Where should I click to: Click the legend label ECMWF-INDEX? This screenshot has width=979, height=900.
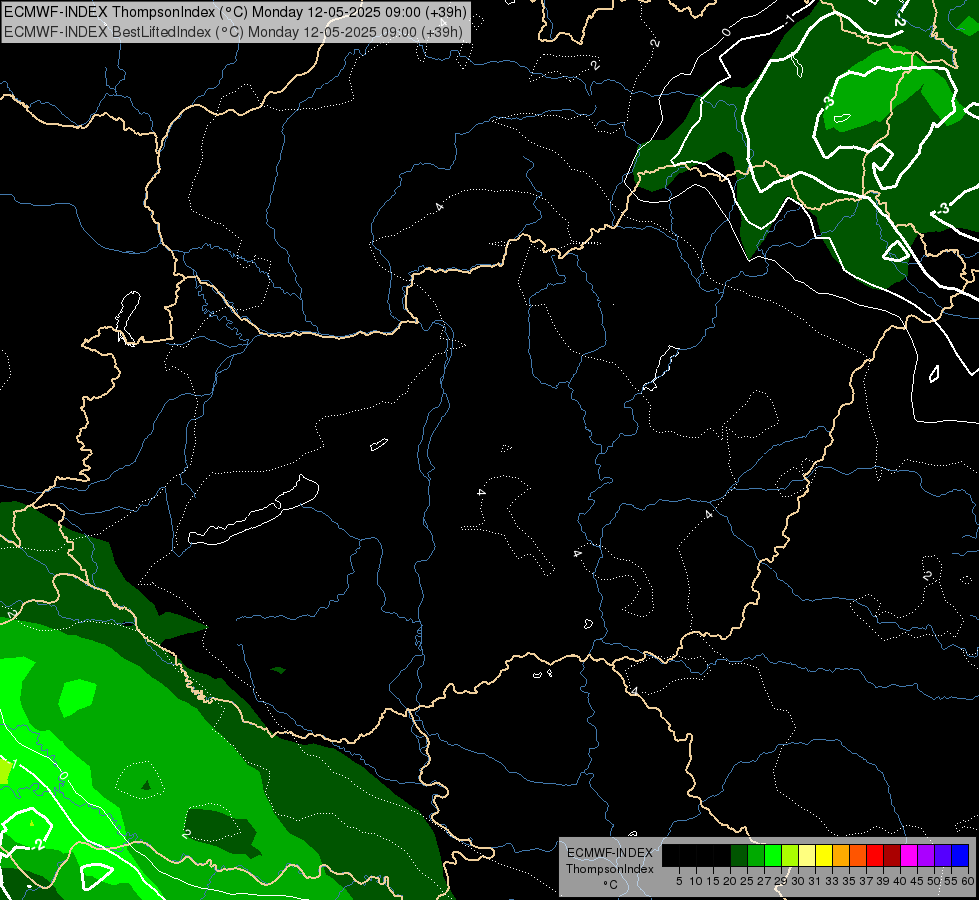click(x=610, y=853)
